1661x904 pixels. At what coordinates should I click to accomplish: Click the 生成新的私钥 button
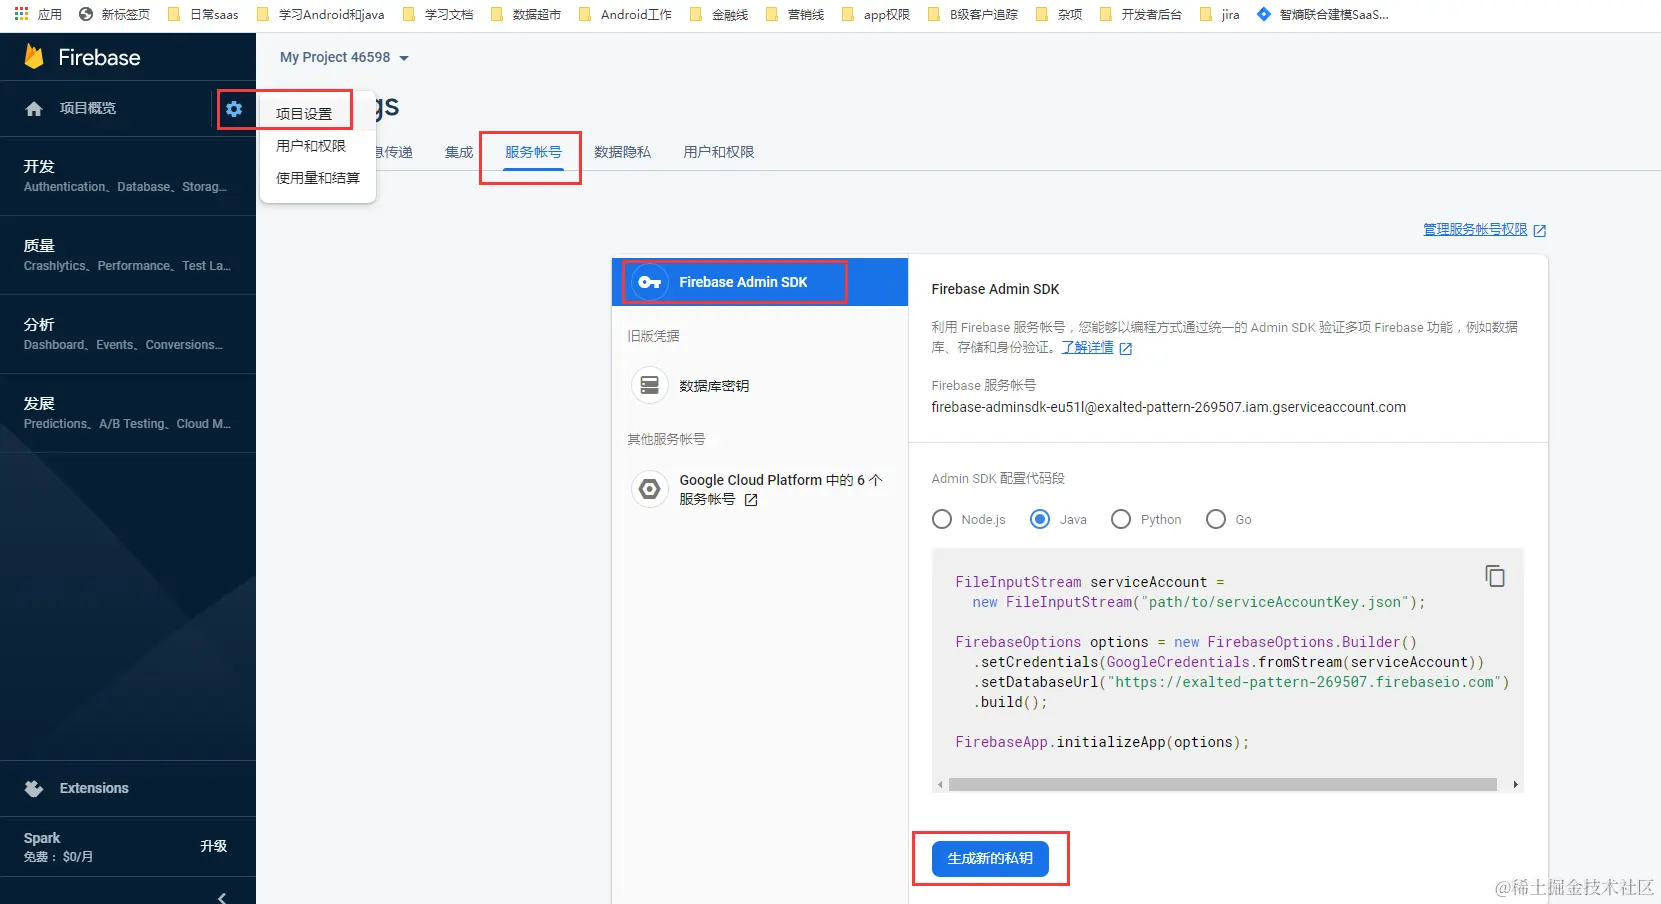click(990, 859)
